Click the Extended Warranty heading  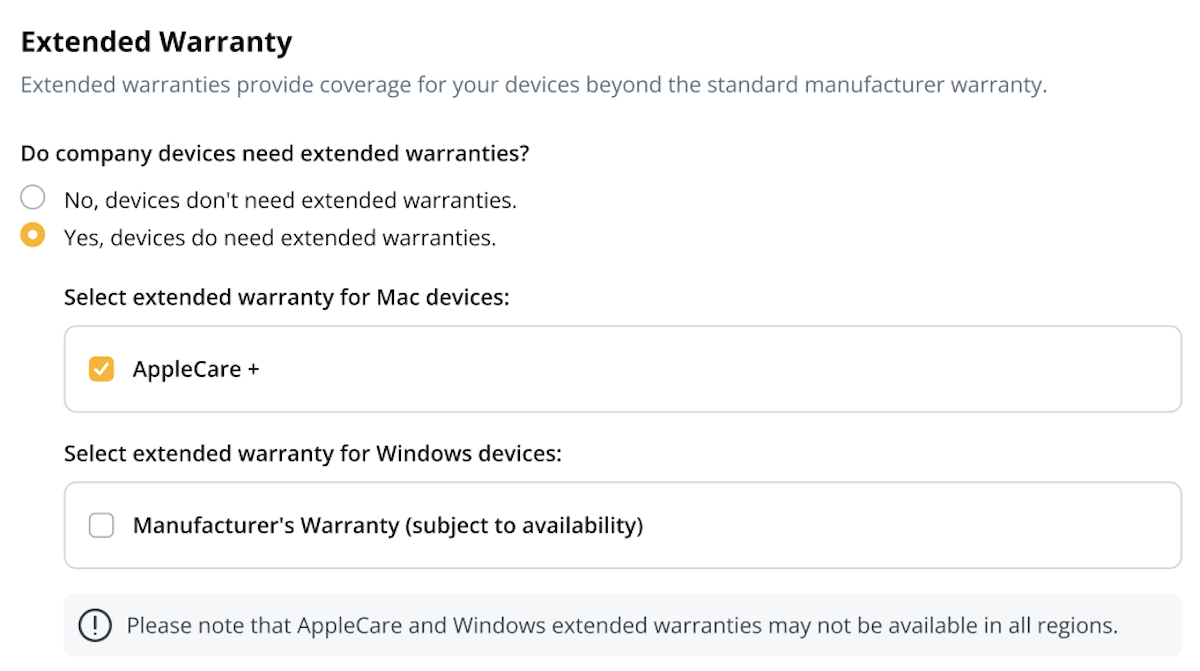pyautogui.click(x=156, y=42)
